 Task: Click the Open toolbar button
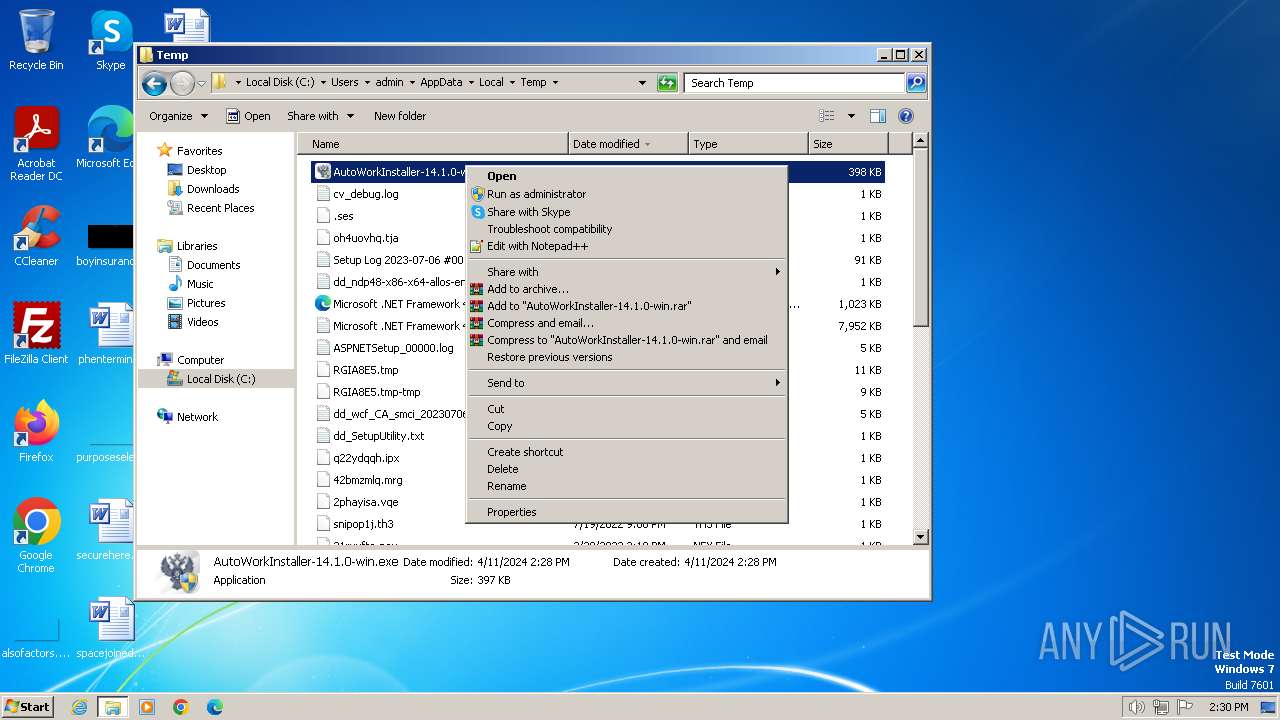tap(248, 116)
